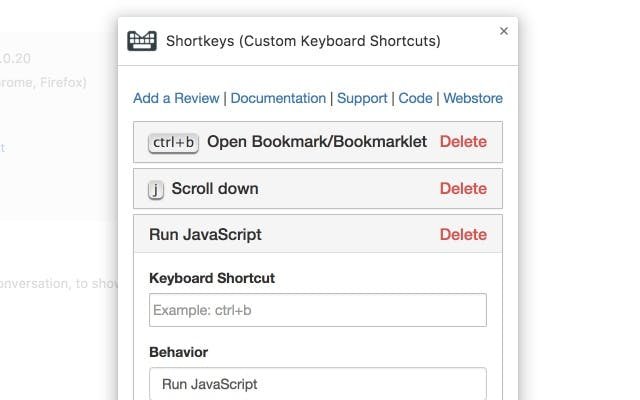Viewport: 640px width, 400px height.
Task: Click the Shortkeys keyboard logo icon
Action: [142, 41]
